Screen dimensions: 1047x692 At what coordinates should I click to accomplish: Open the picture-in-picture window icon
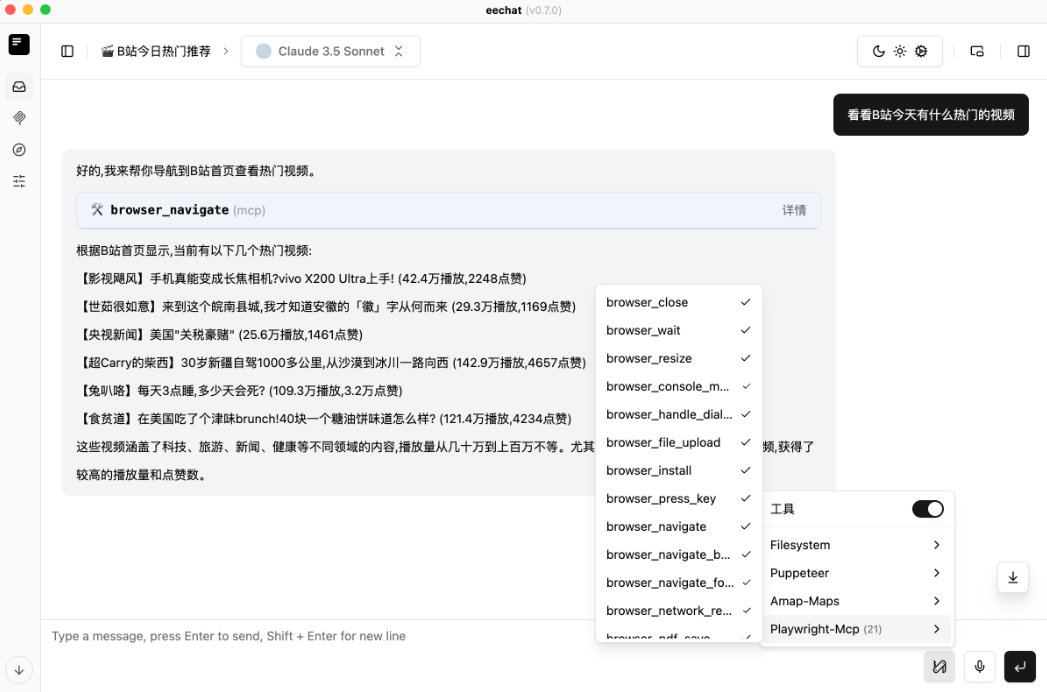977,51
